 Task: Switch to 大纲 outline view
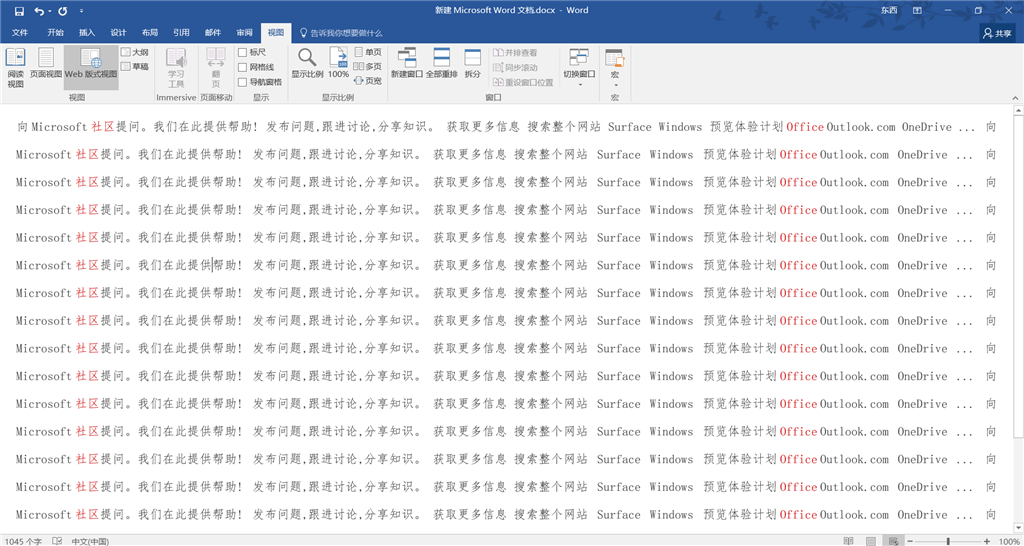pyautogui.click(x=135, y=52)
